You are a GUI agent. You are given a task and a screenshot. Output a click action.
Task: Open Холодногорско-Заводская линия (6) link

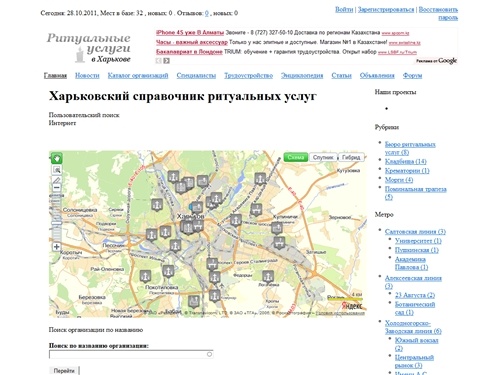click(x=413, y=327)
